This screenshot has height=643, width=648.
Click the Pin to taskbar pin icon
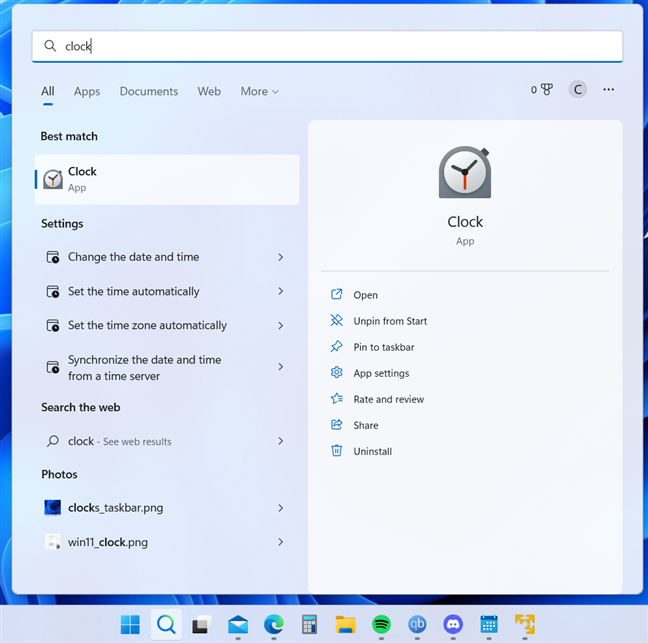click(336, 346)
